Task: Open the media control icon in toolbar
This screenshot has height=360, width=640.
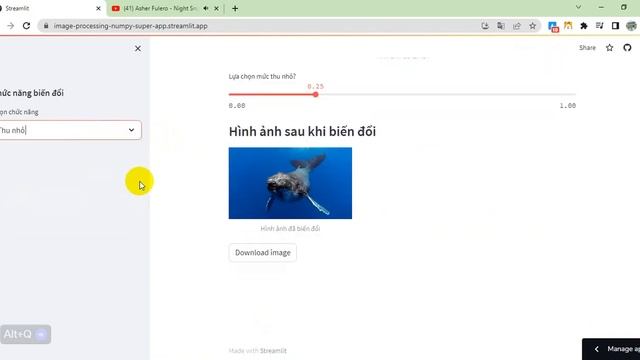Action: [x=600, y=26]
